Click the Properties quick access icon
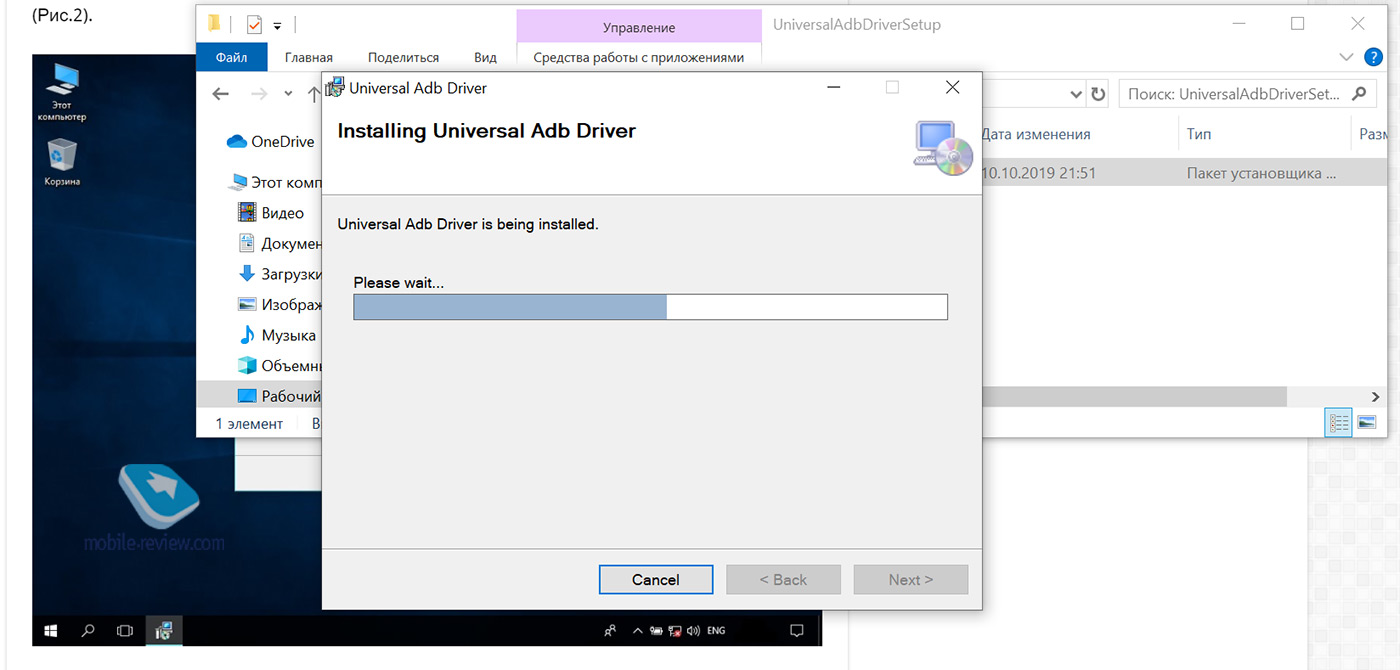Screen dimensions: 1400x670 point(254,25)
